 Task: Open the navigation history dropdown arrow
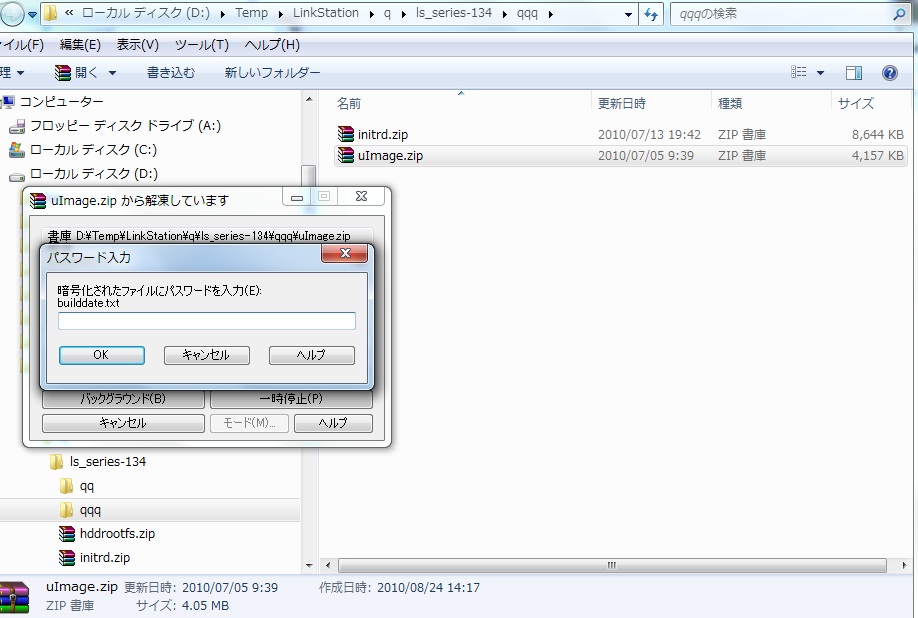coord(33,14)
